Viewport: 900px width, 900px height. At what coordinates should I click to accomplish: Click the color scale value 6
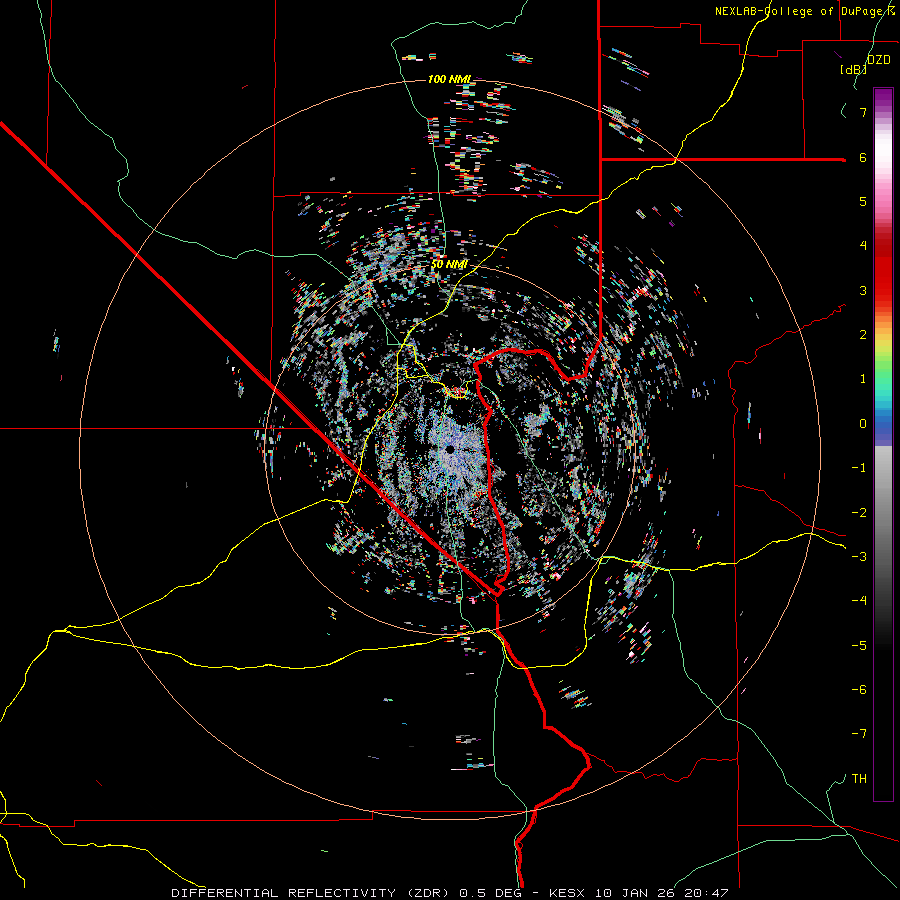[x=863, y=157]
